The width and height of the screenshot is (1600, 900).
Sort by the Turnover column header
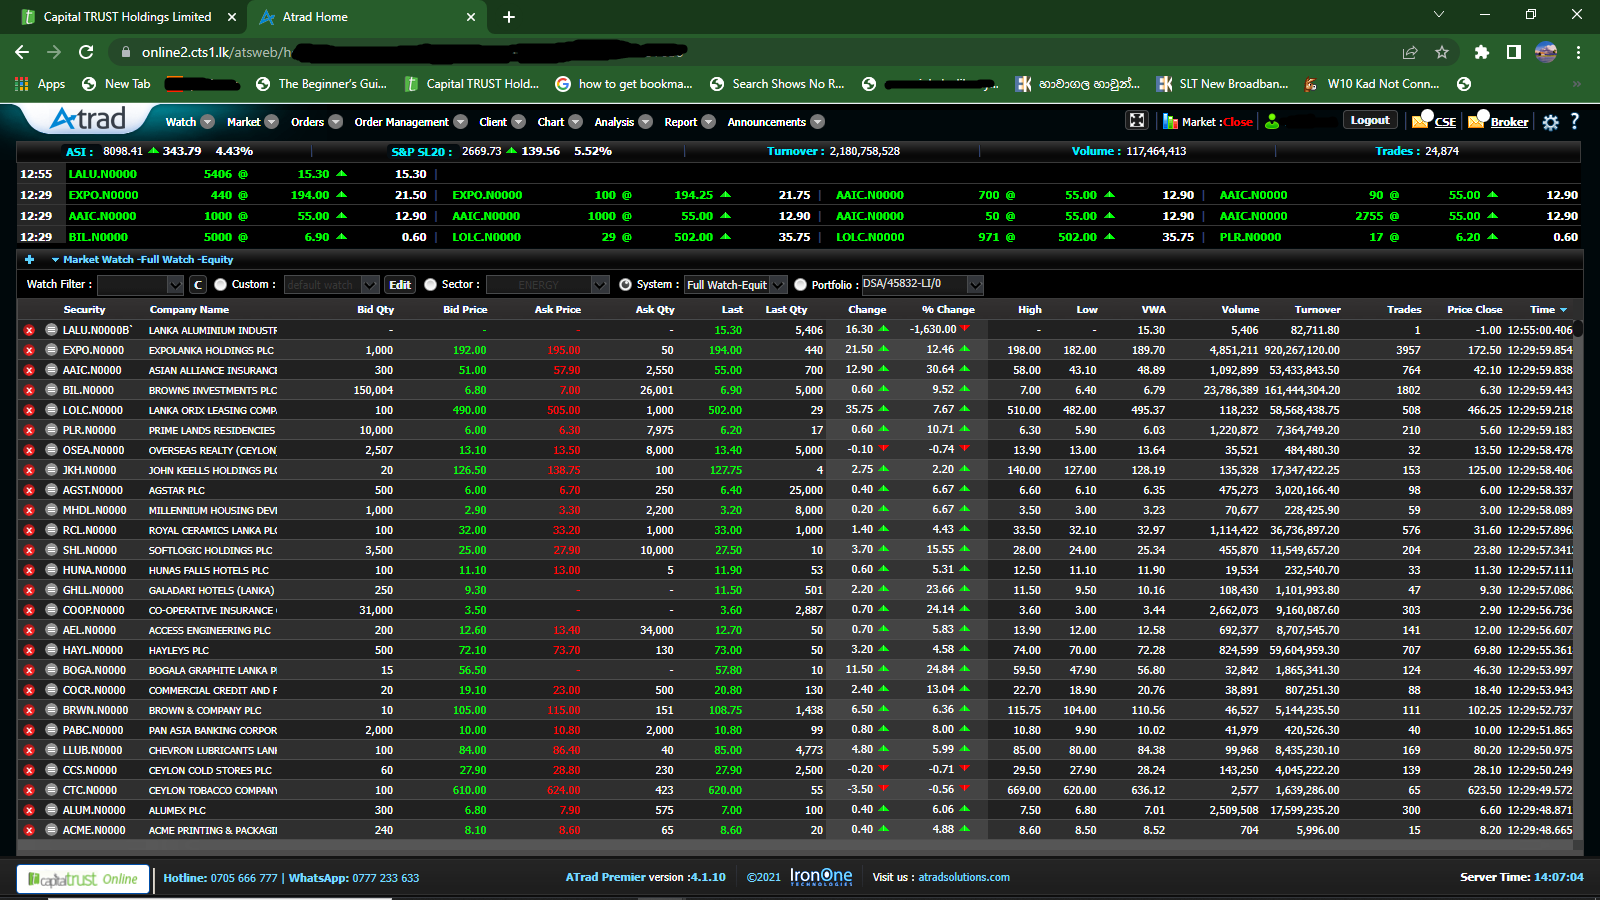[x=1317, y=310]
